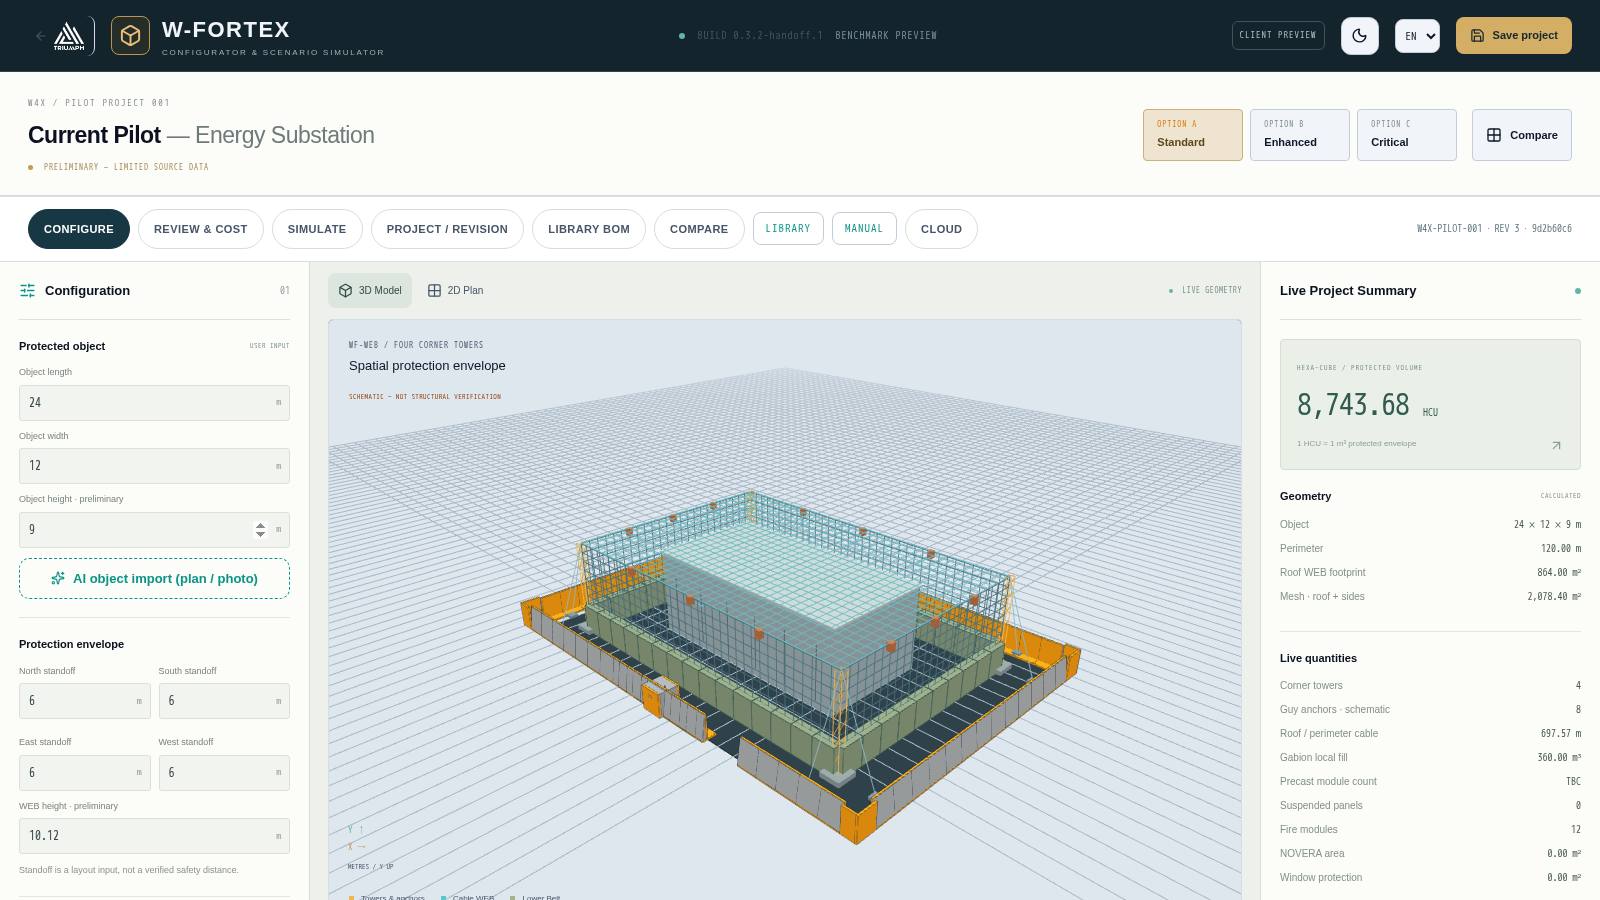This screenshot has width=1600, height=900.
Task: Click the West standoff field
Action: (224, 773)
